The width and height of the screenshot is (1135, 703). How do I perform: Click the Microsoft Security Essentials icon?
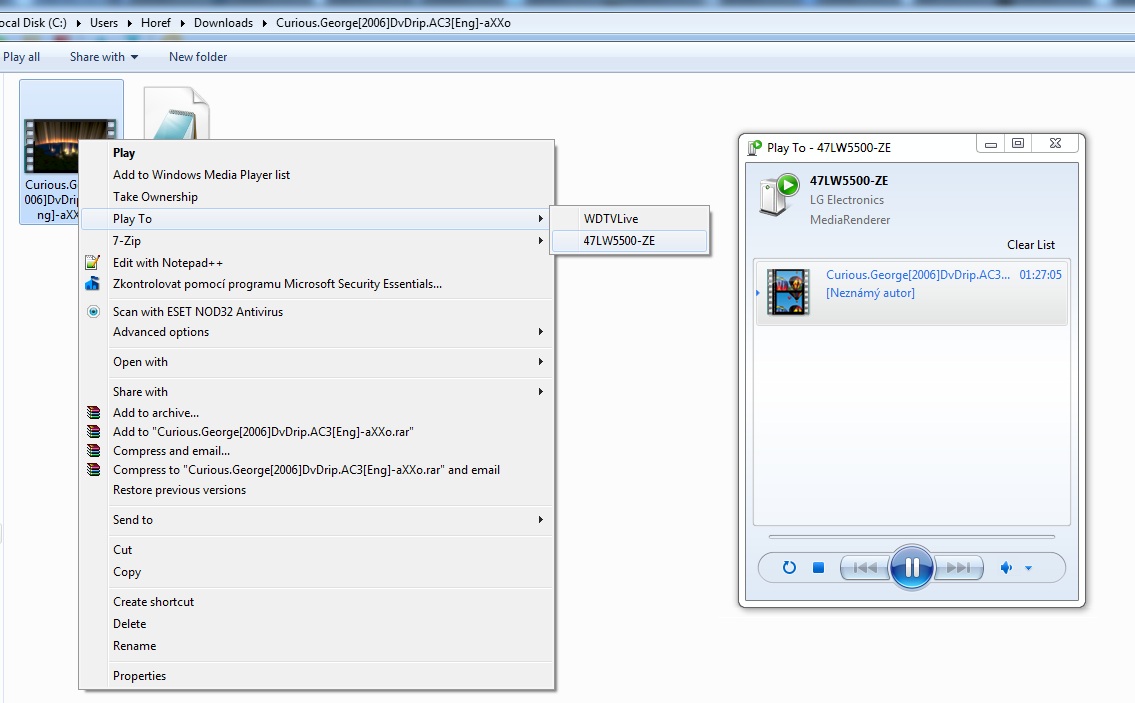coord(93,284)
